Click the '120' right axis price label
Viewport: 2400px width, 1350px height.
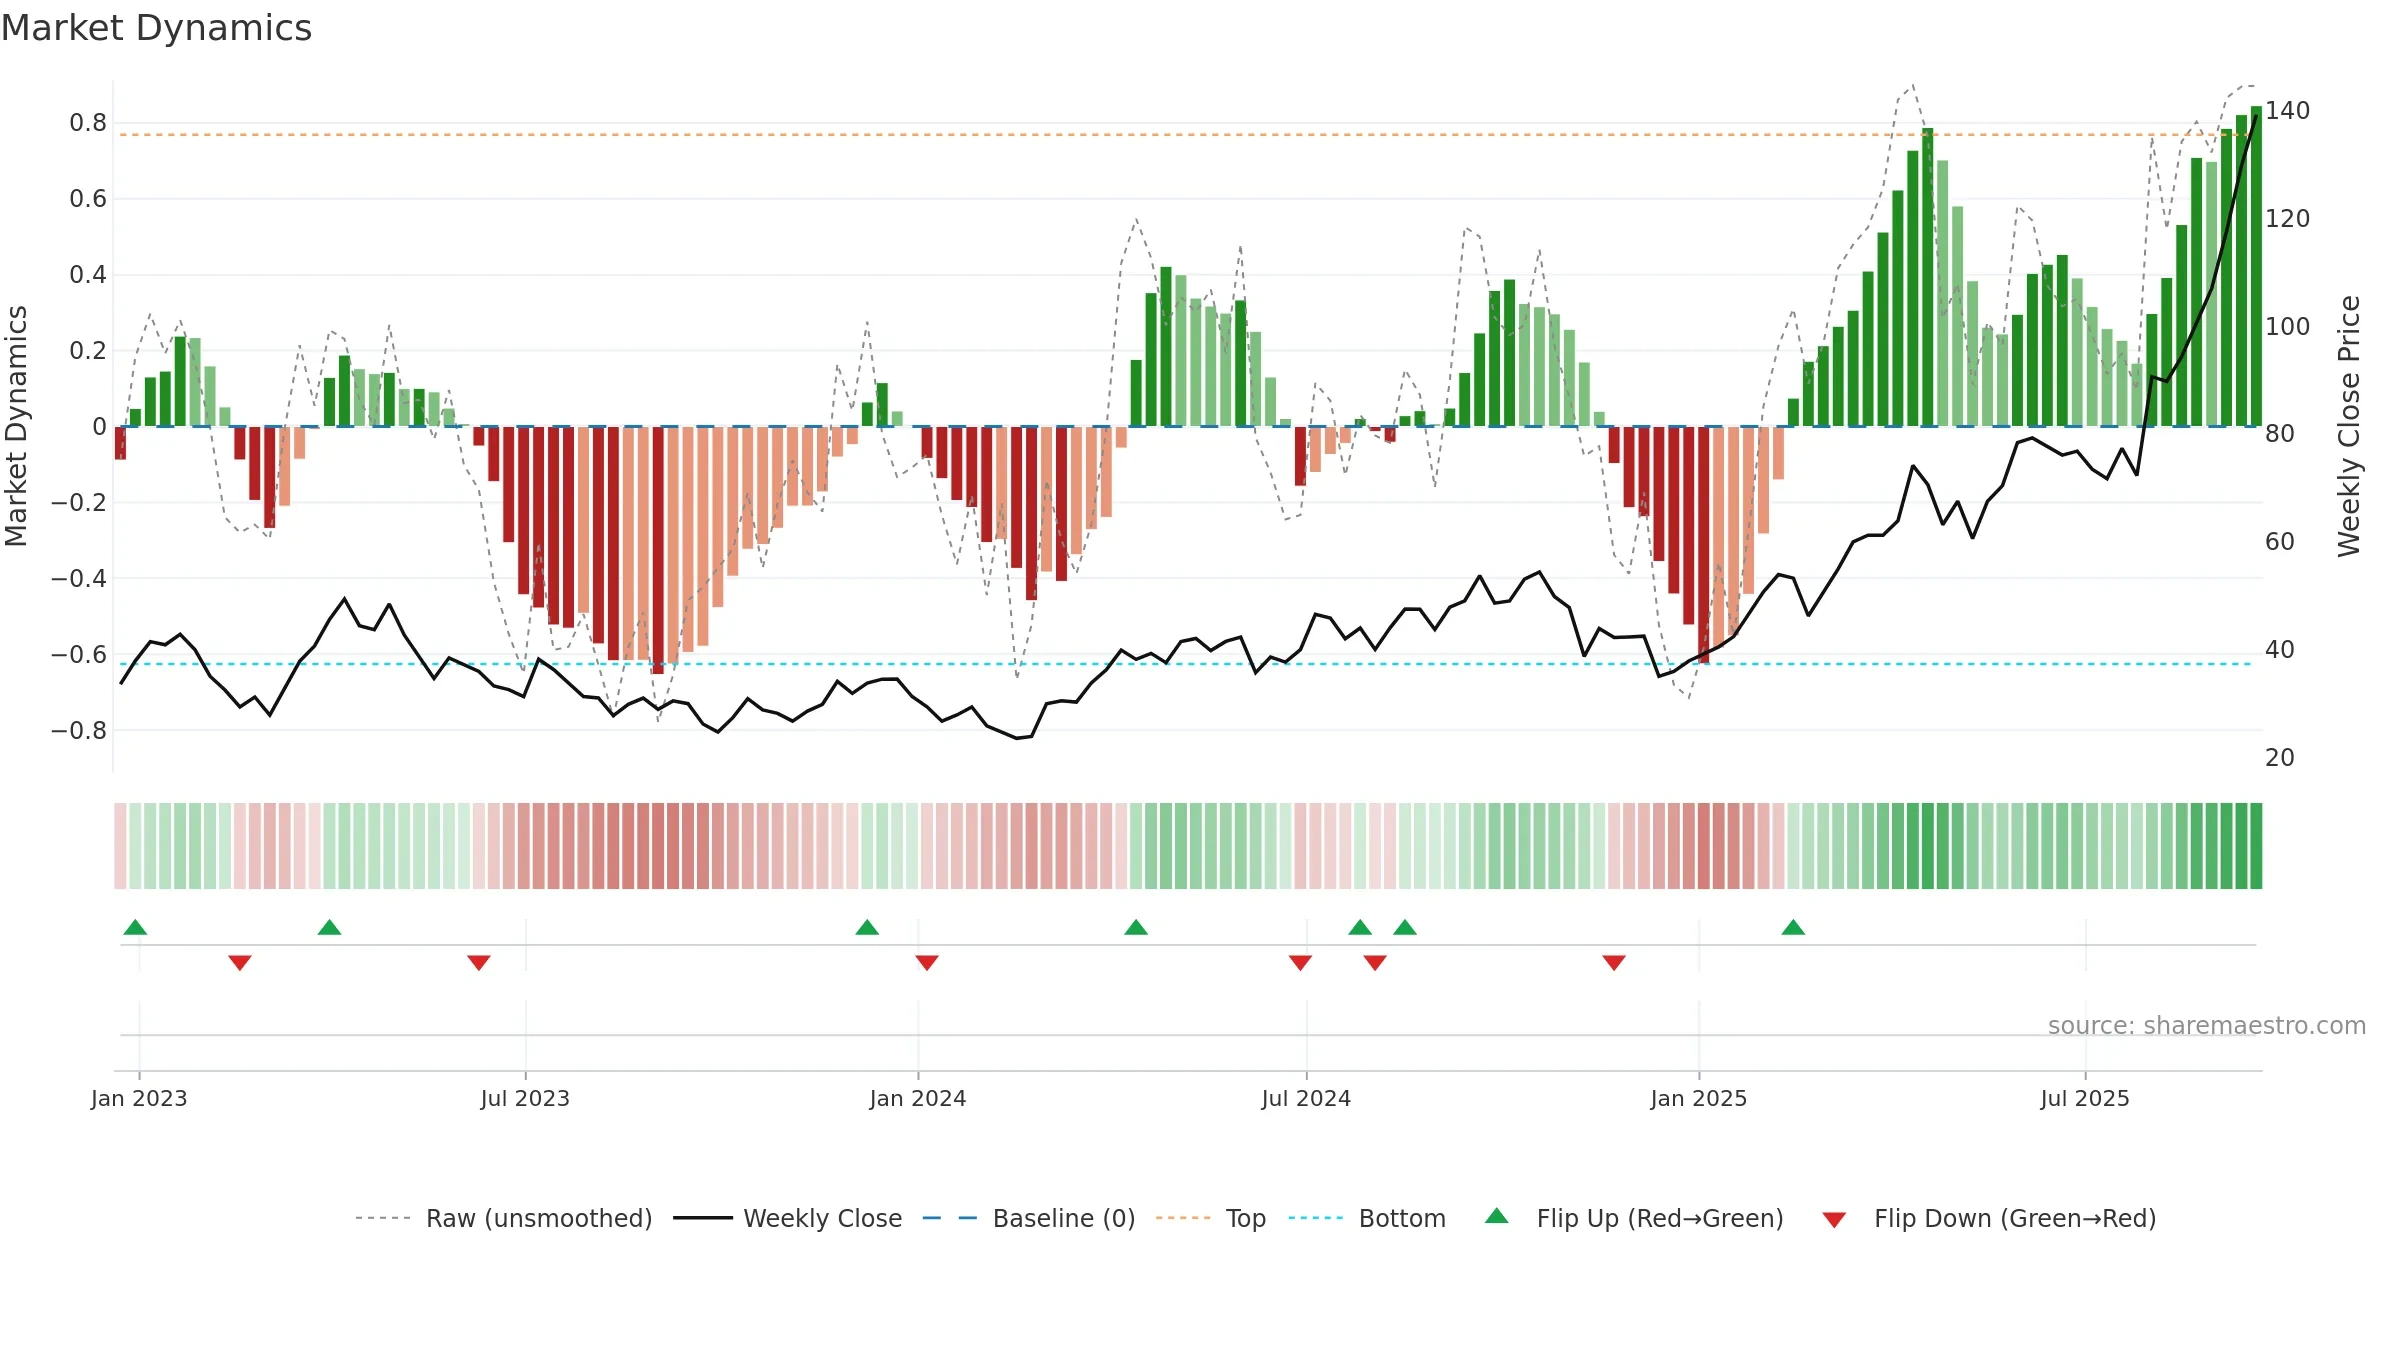point(2288,219)
